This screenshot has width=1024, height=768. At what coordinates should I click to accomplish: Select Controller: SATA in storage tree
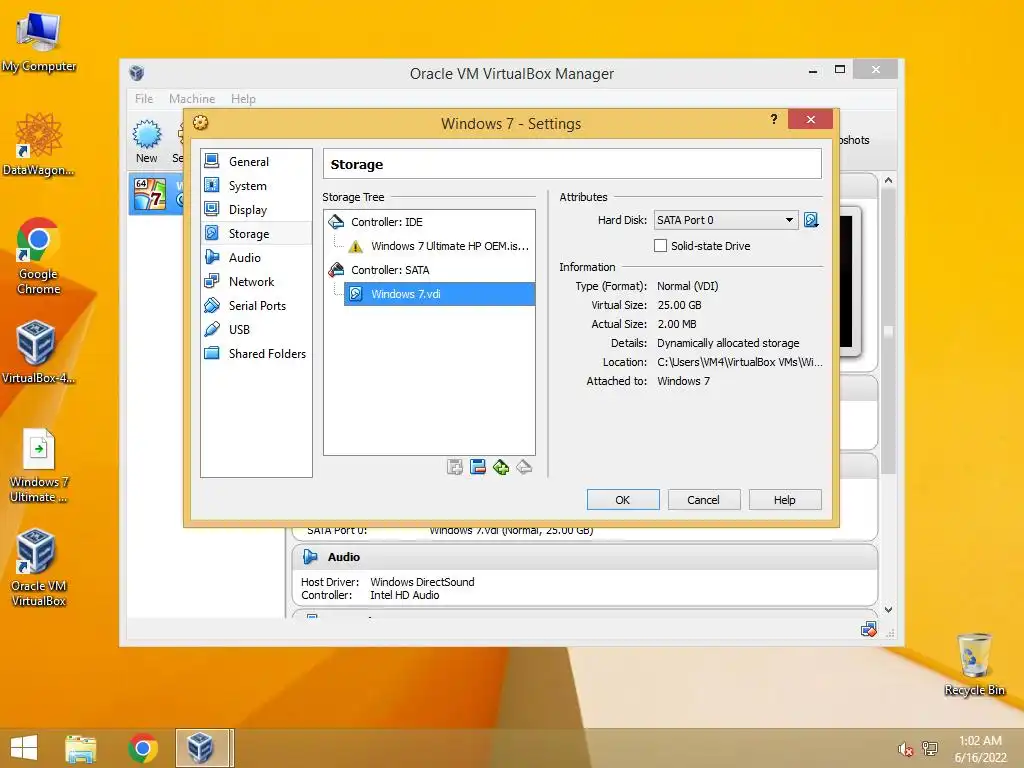tap(390, 270)
